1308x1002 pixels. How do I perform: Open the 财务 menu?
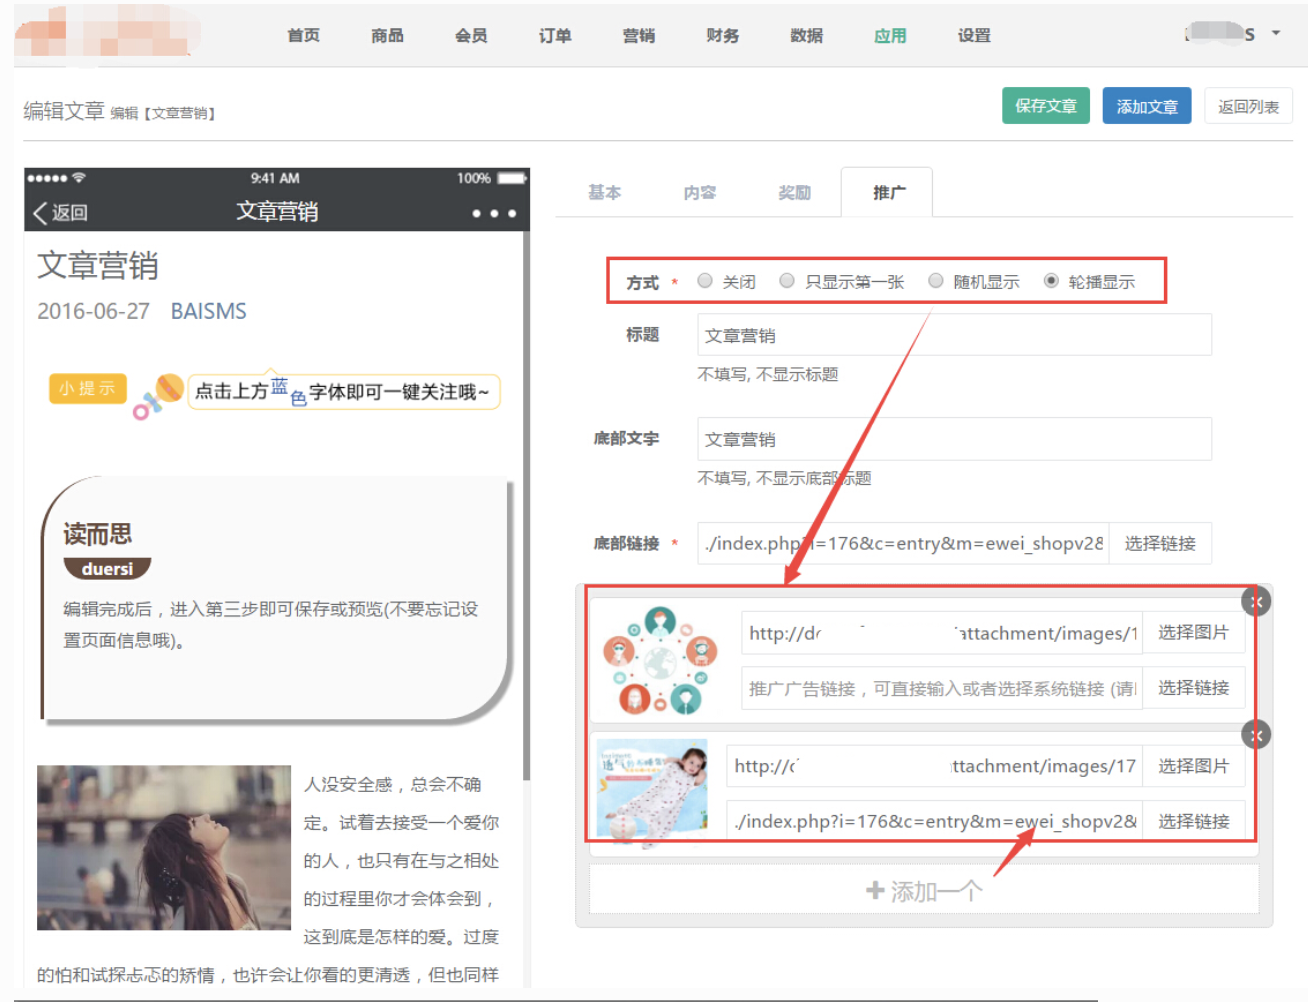[722, 35]
